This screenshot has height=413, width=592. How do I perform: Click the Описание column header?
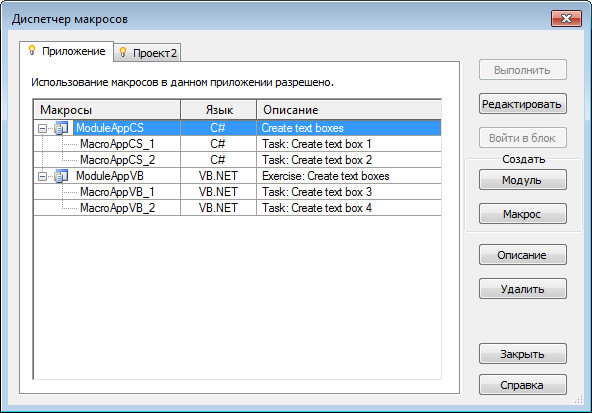click(x=349, y=109)
